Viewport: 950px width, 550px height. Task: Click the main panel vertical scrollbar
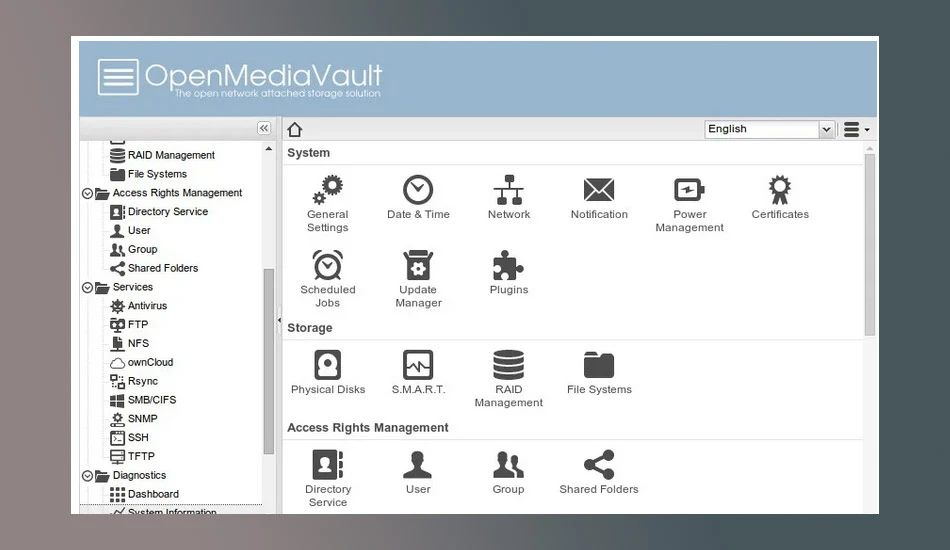(869, 245)
